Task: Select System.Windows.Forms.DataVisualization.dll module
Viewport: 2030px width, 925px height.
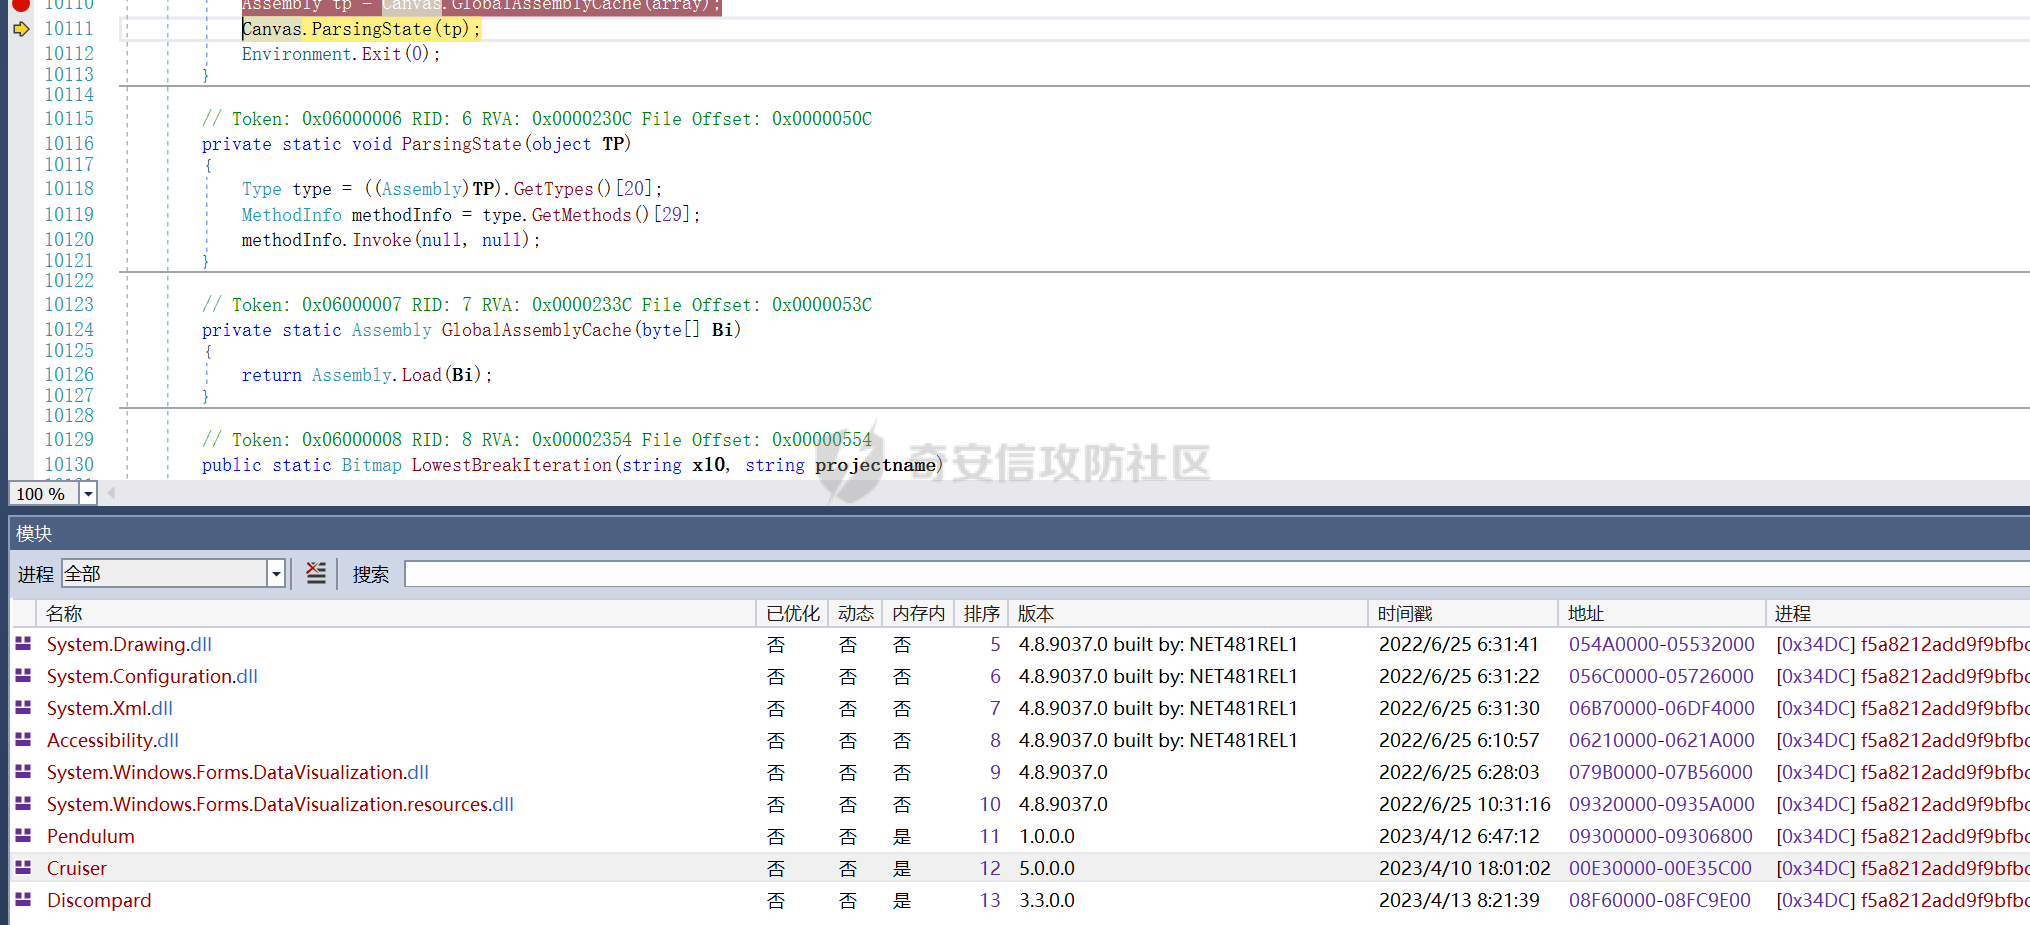Action: tap(238, 772)
